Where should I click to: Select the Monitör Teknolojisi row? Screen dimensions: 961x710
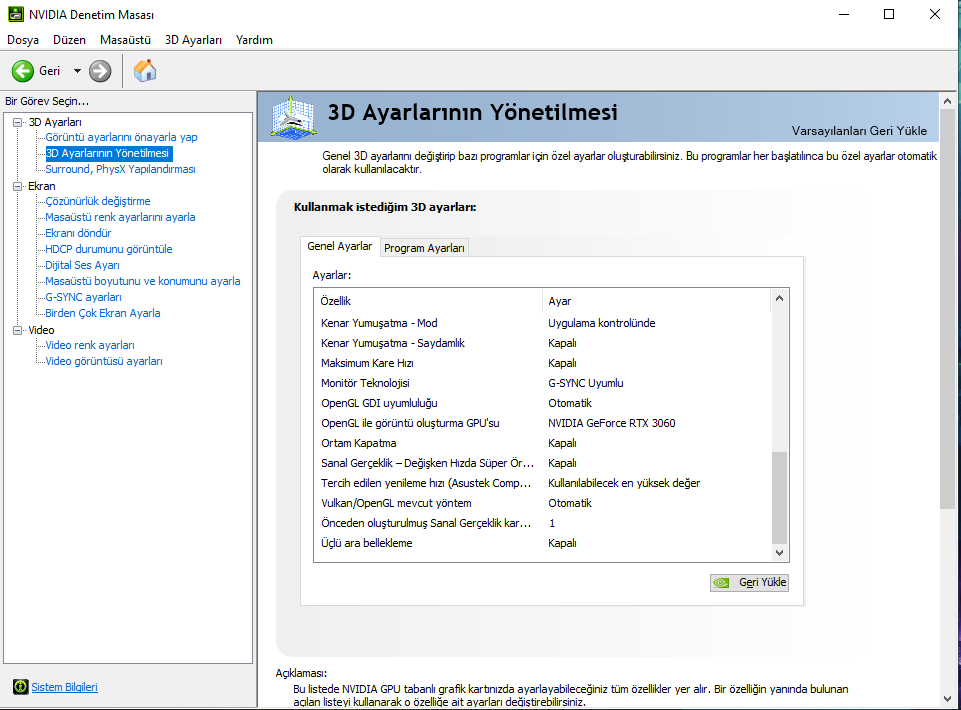(x=542, y=383)
